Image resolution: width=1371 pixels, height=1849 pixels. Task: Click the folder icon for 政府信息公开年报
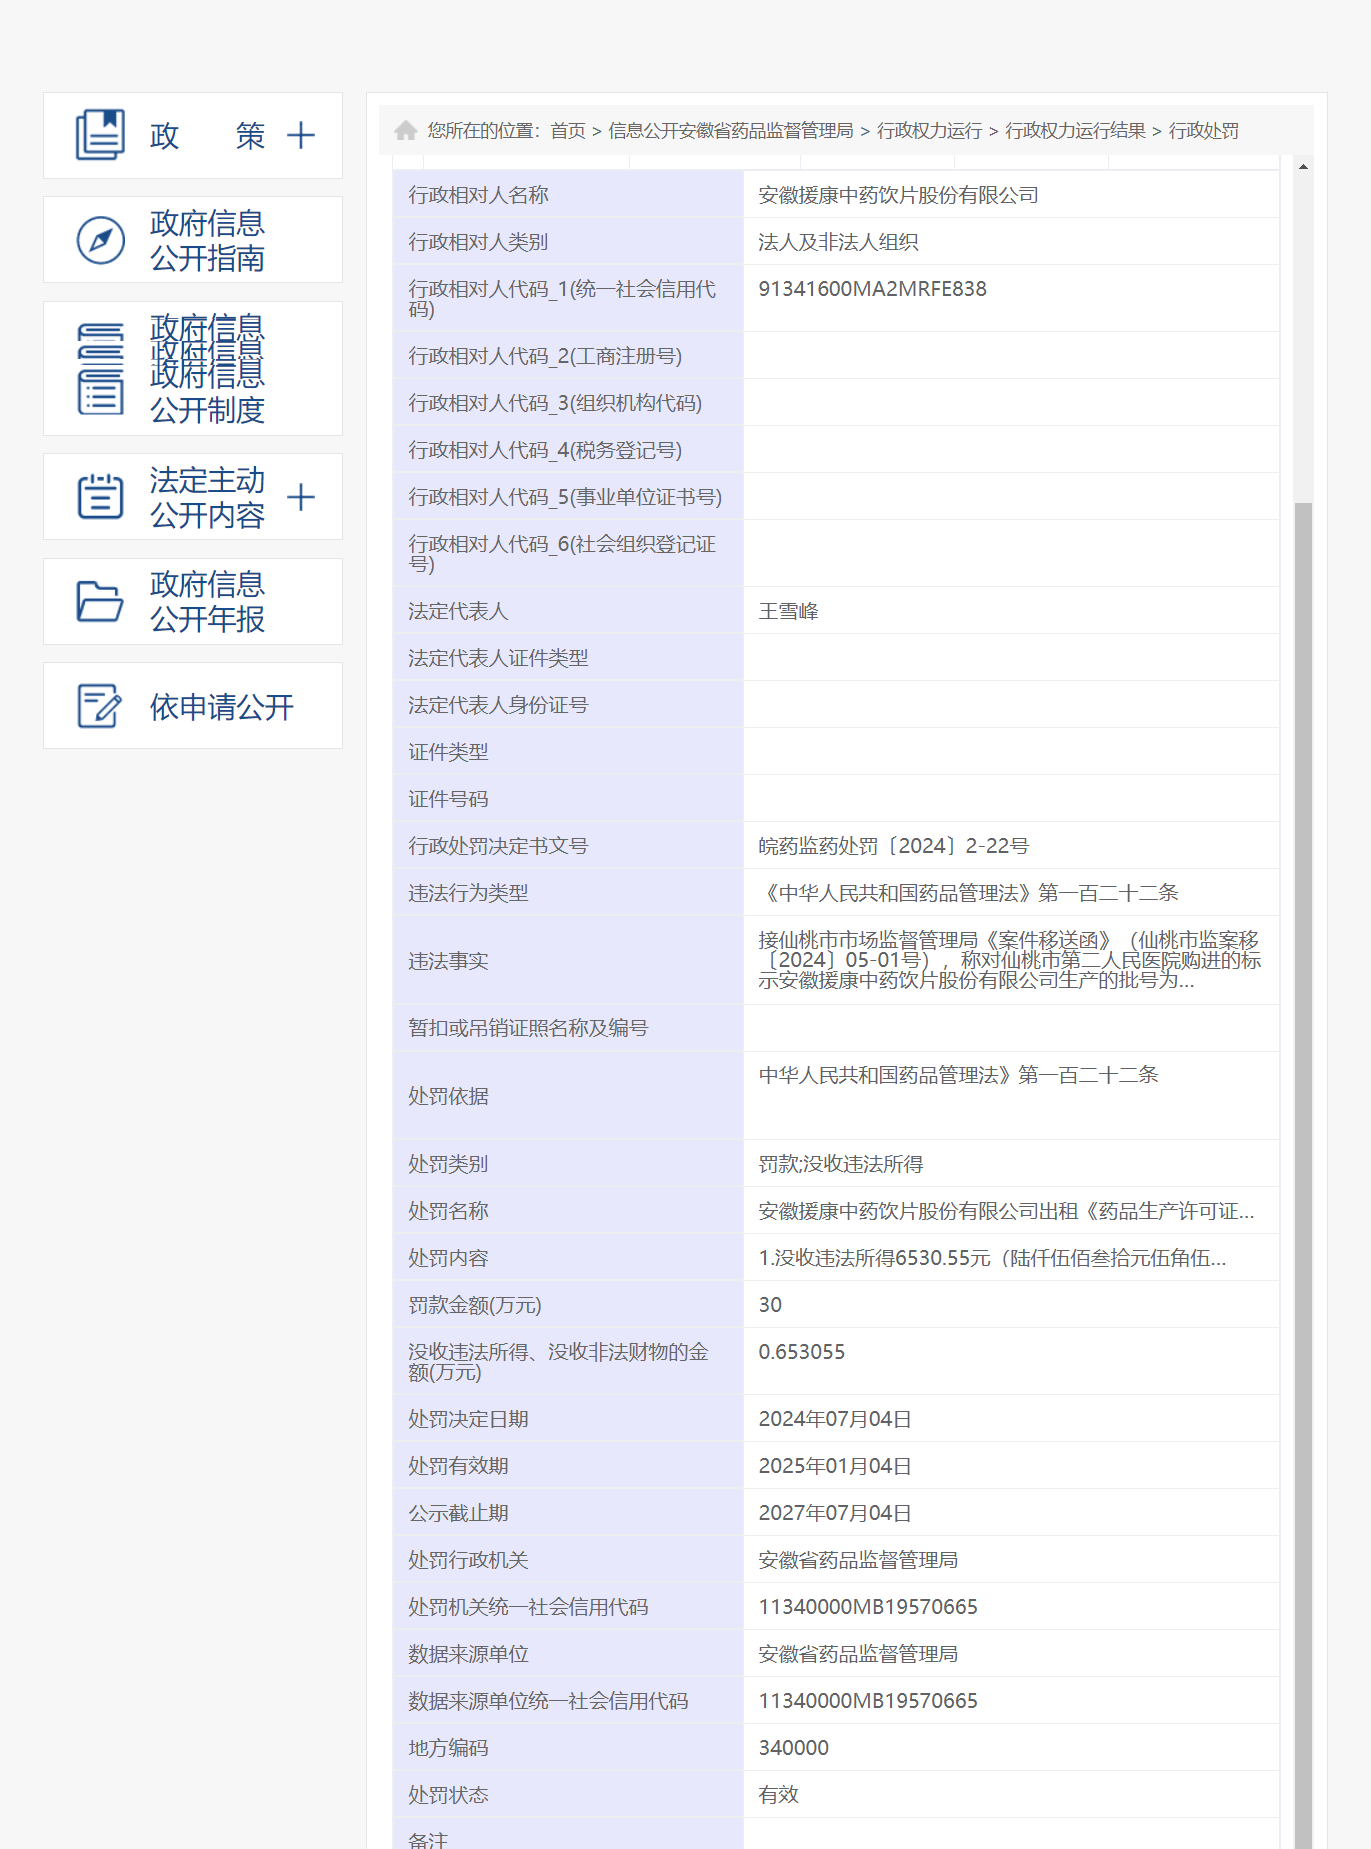(x=101, y=601)
